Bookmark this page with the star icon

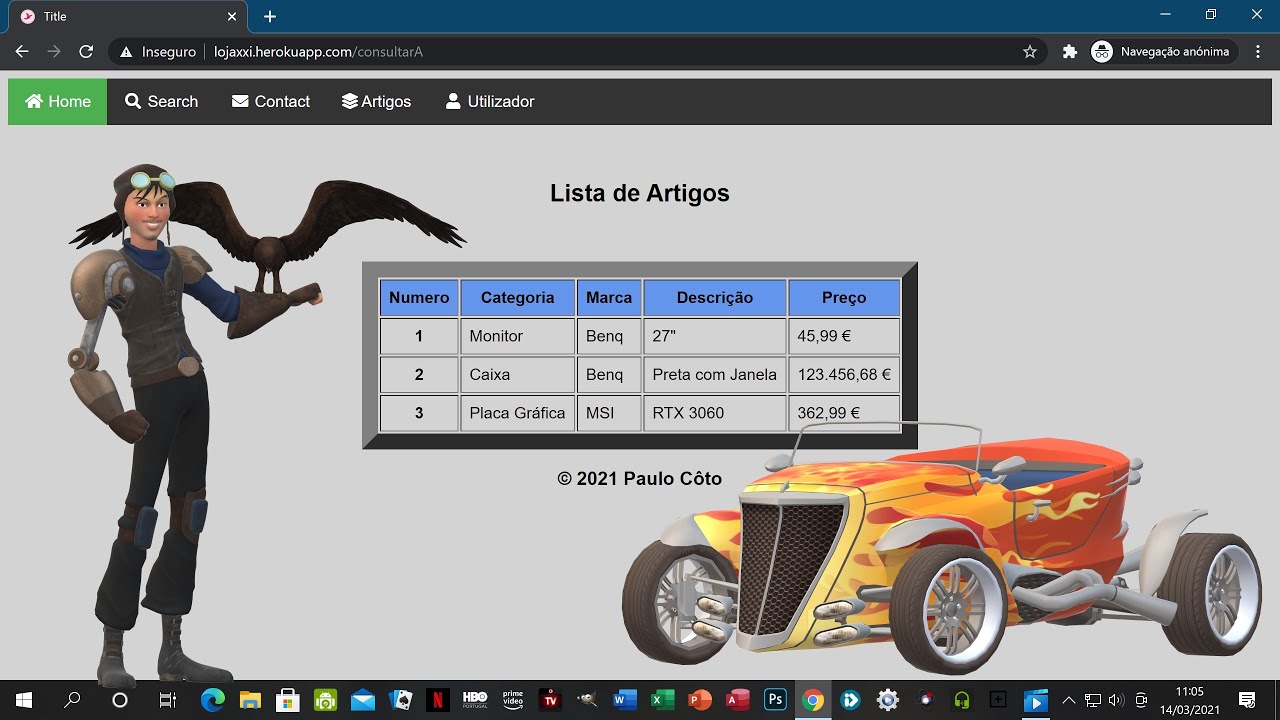click(x=1030, y=51)
